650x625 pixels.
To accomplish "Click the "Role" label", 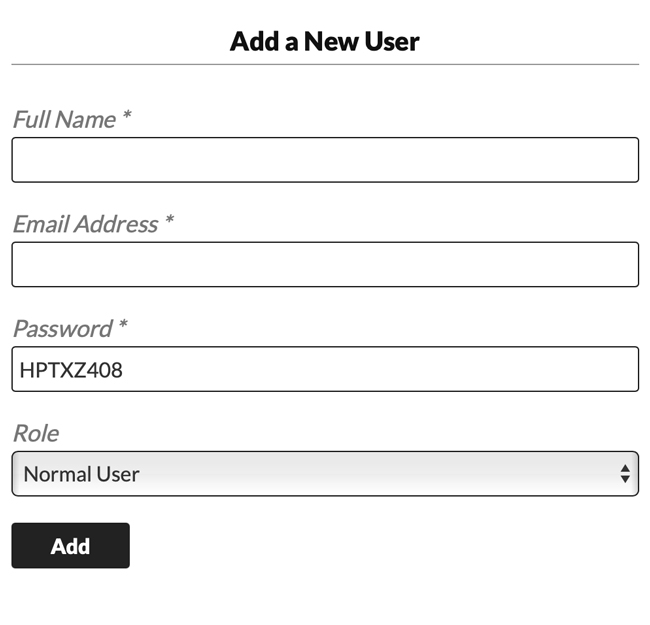I will coord(36,433).
